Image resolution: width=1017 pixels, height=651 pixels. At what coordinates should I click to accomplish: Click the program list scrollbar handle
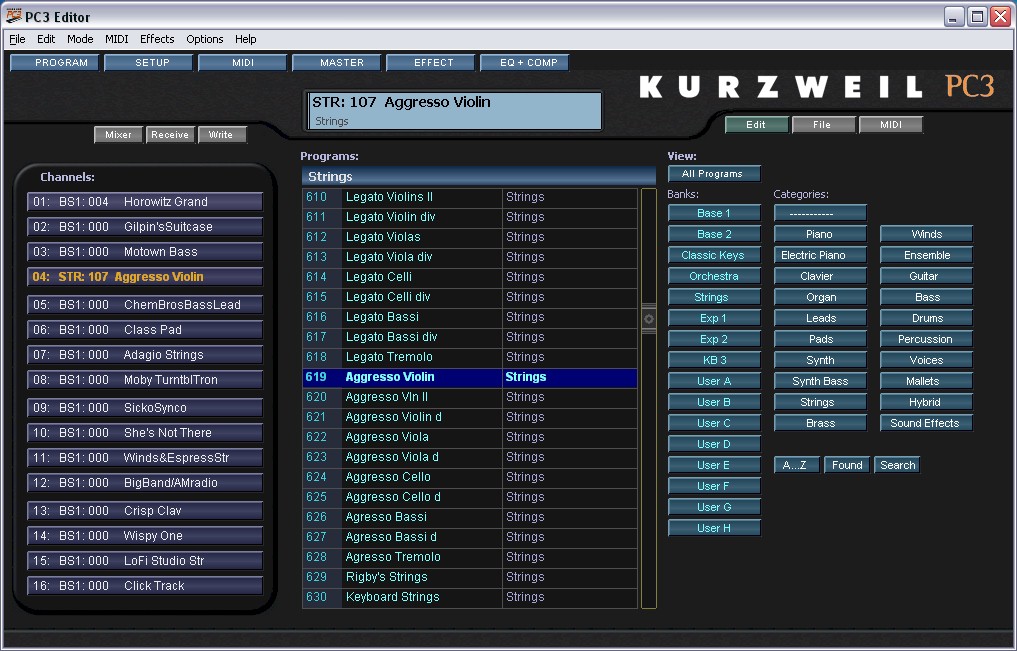pos(649,318)
